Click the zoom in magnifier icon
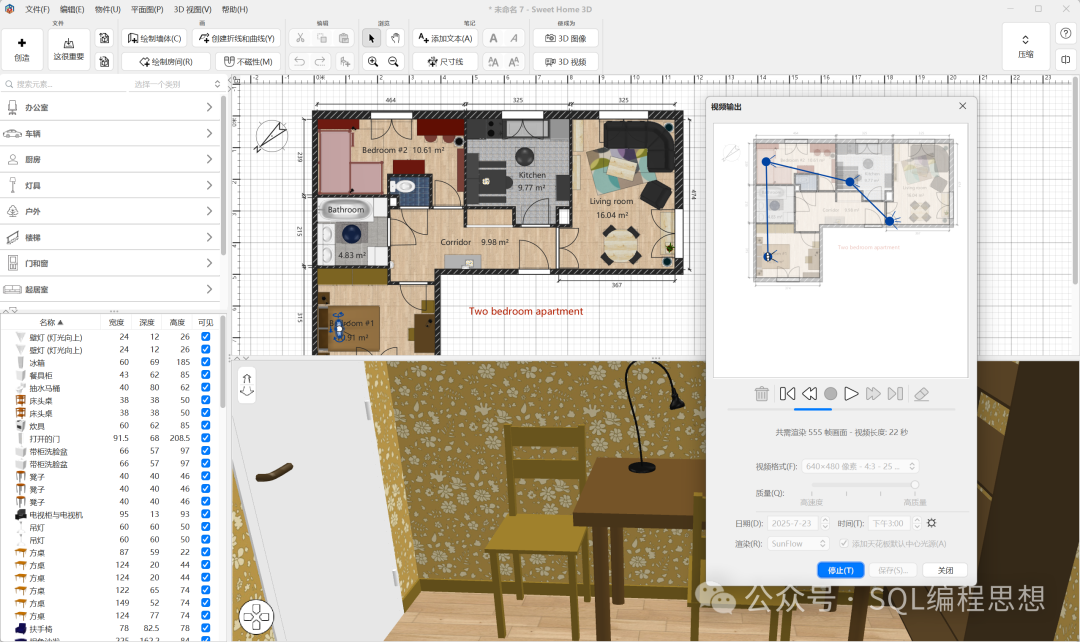Image resolution: width=1080 pixels, height=642 pixels. (x=373, y=61)
